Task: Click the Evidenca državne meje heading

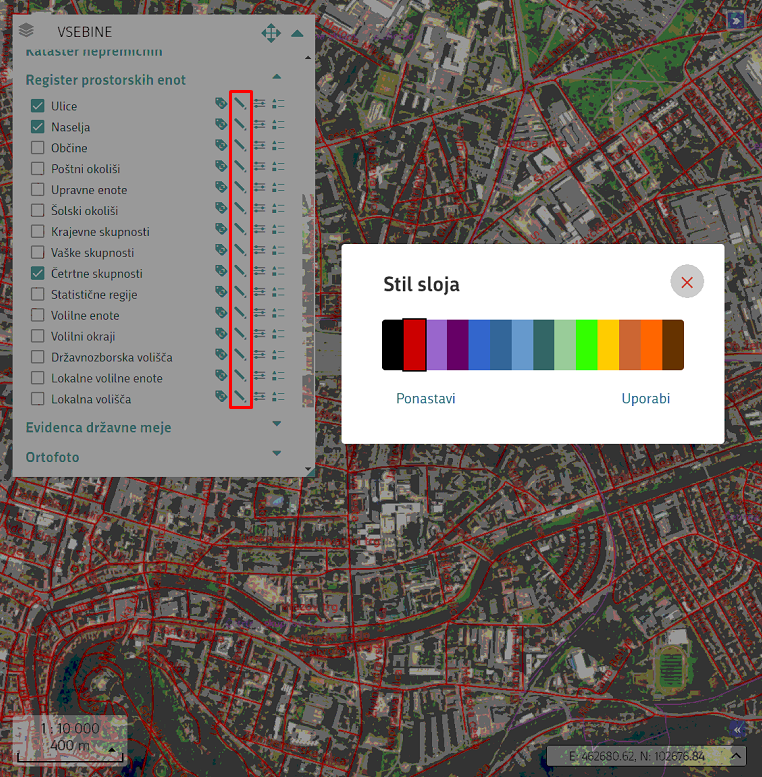Action: click(99, 427)
